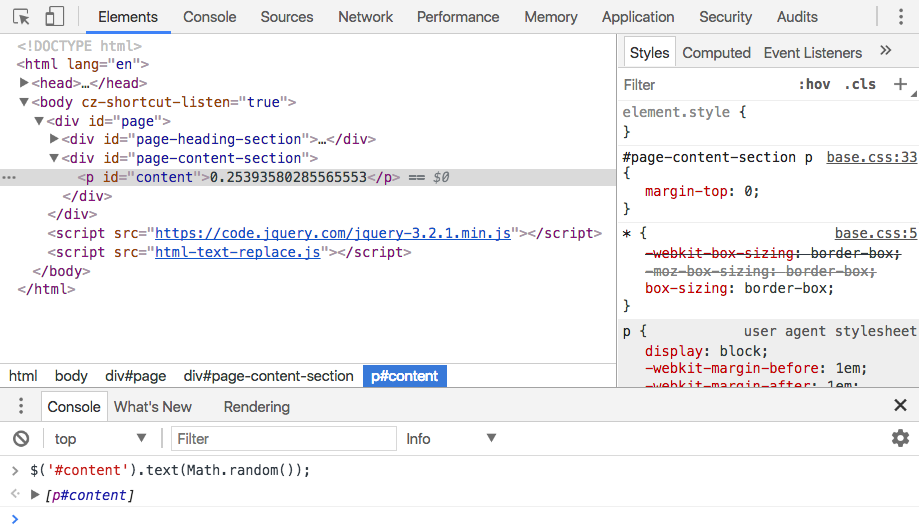This screenshot has height=530, width=919.
Task: Open the Network tab
Action: (x=365, y=17)
